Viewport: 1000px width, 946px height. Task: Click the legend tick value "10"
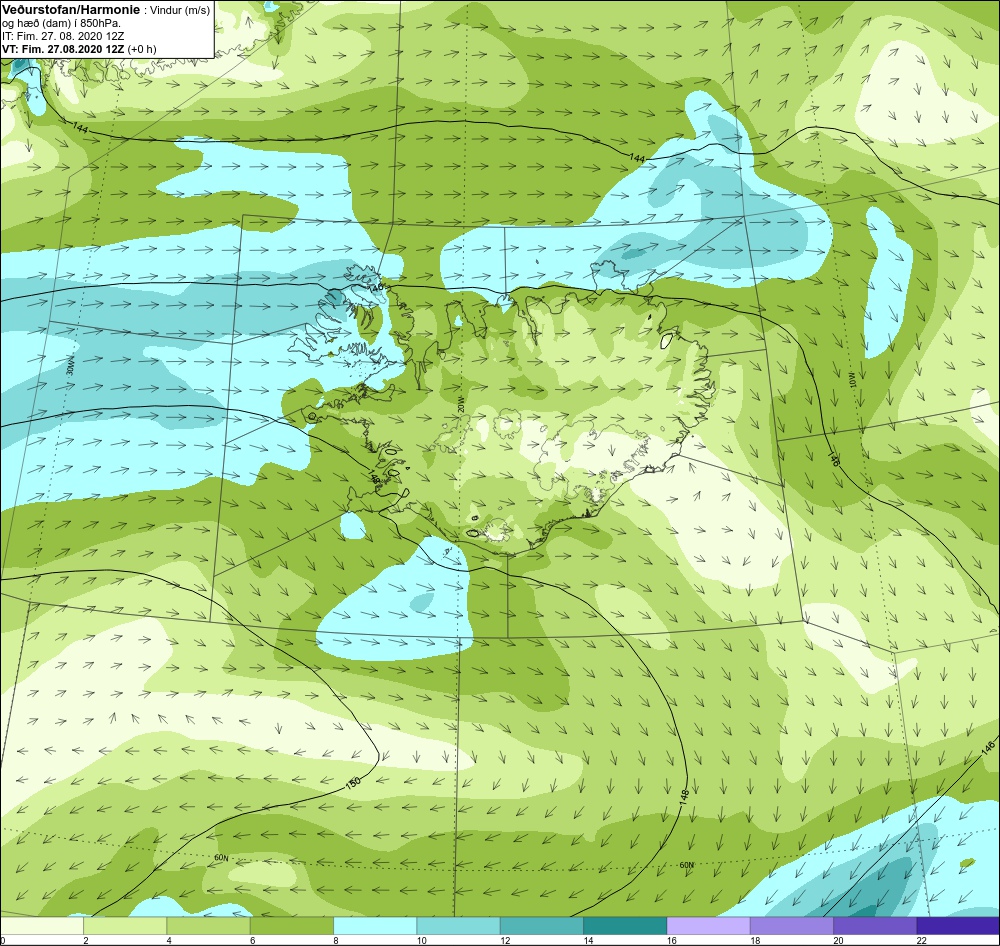422,940
